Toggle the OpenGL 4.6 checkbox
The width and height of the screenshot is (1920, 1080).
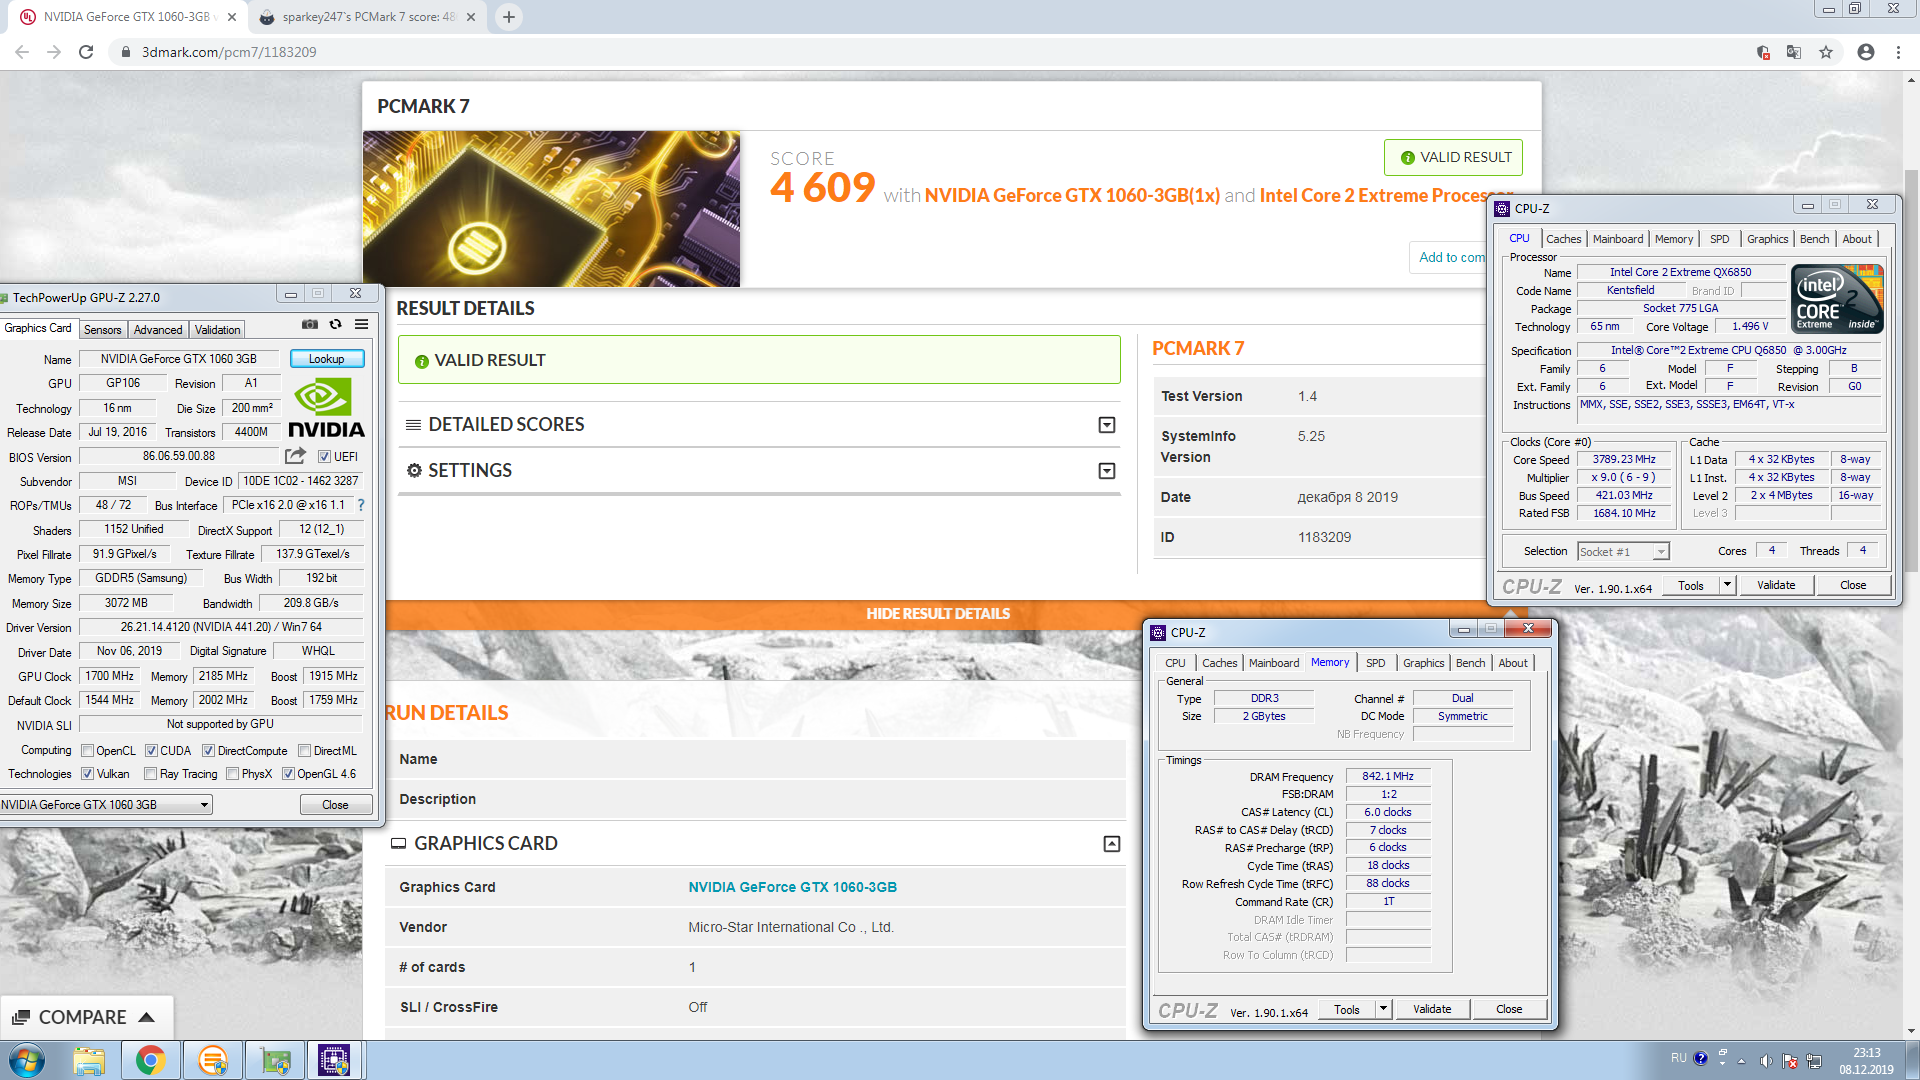(288, 774)
